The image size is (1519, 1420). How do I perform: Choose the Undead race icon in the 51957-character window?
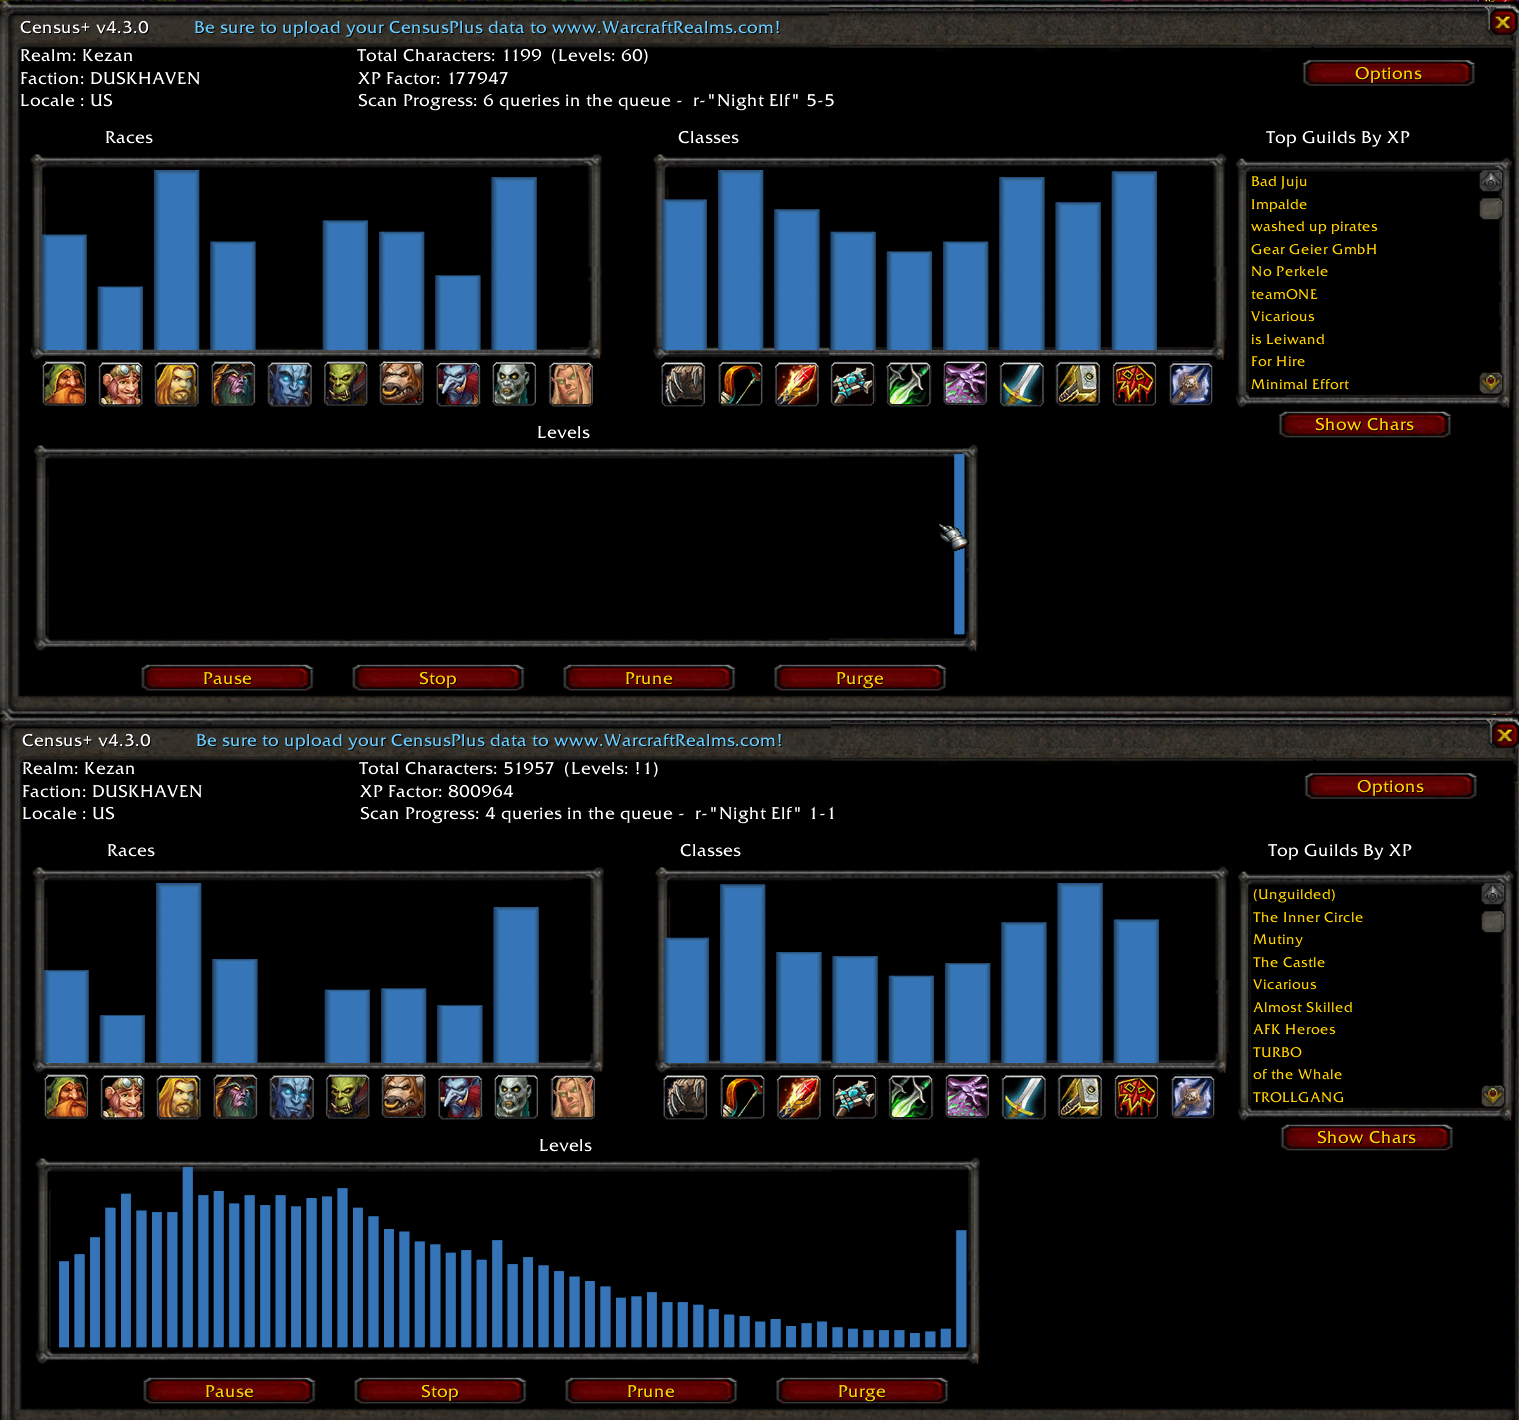(x=517, y=1097)
